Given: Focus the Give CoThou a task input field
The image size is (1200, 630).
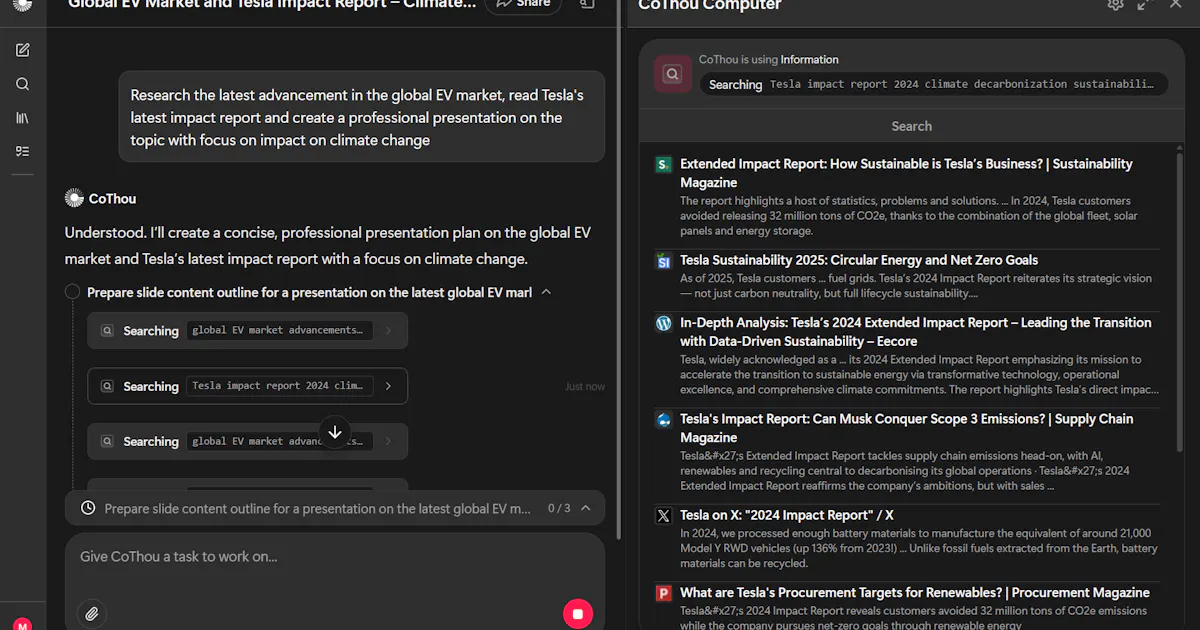Looking at the screenshot, I should pyautogui.click(x=335, y=557).
